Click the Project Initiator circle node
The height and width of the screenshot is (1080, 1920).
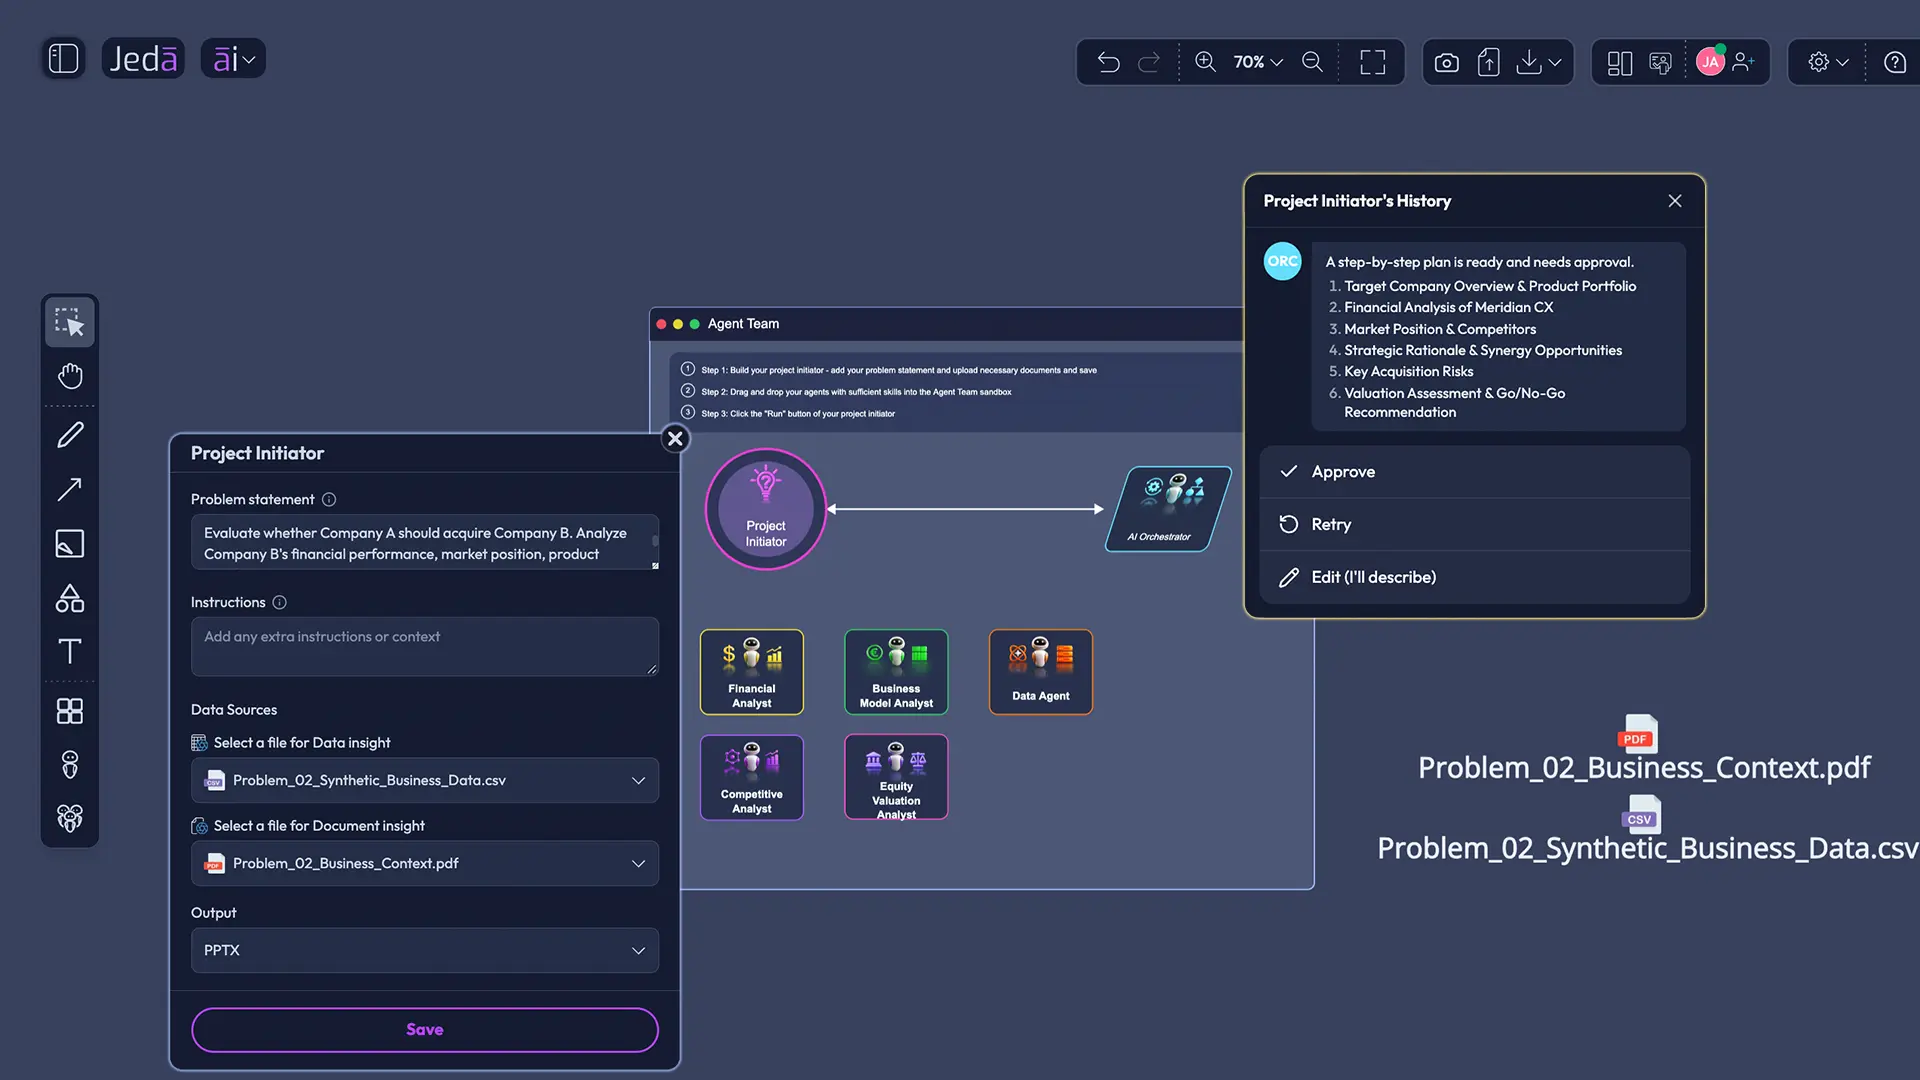(765, 509)
